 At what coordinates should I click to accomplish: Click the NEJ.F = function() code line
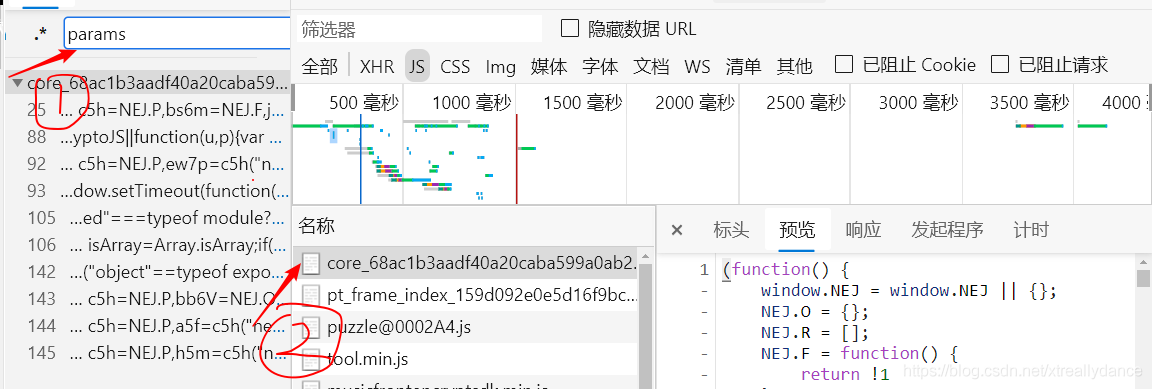pos(860,353)
